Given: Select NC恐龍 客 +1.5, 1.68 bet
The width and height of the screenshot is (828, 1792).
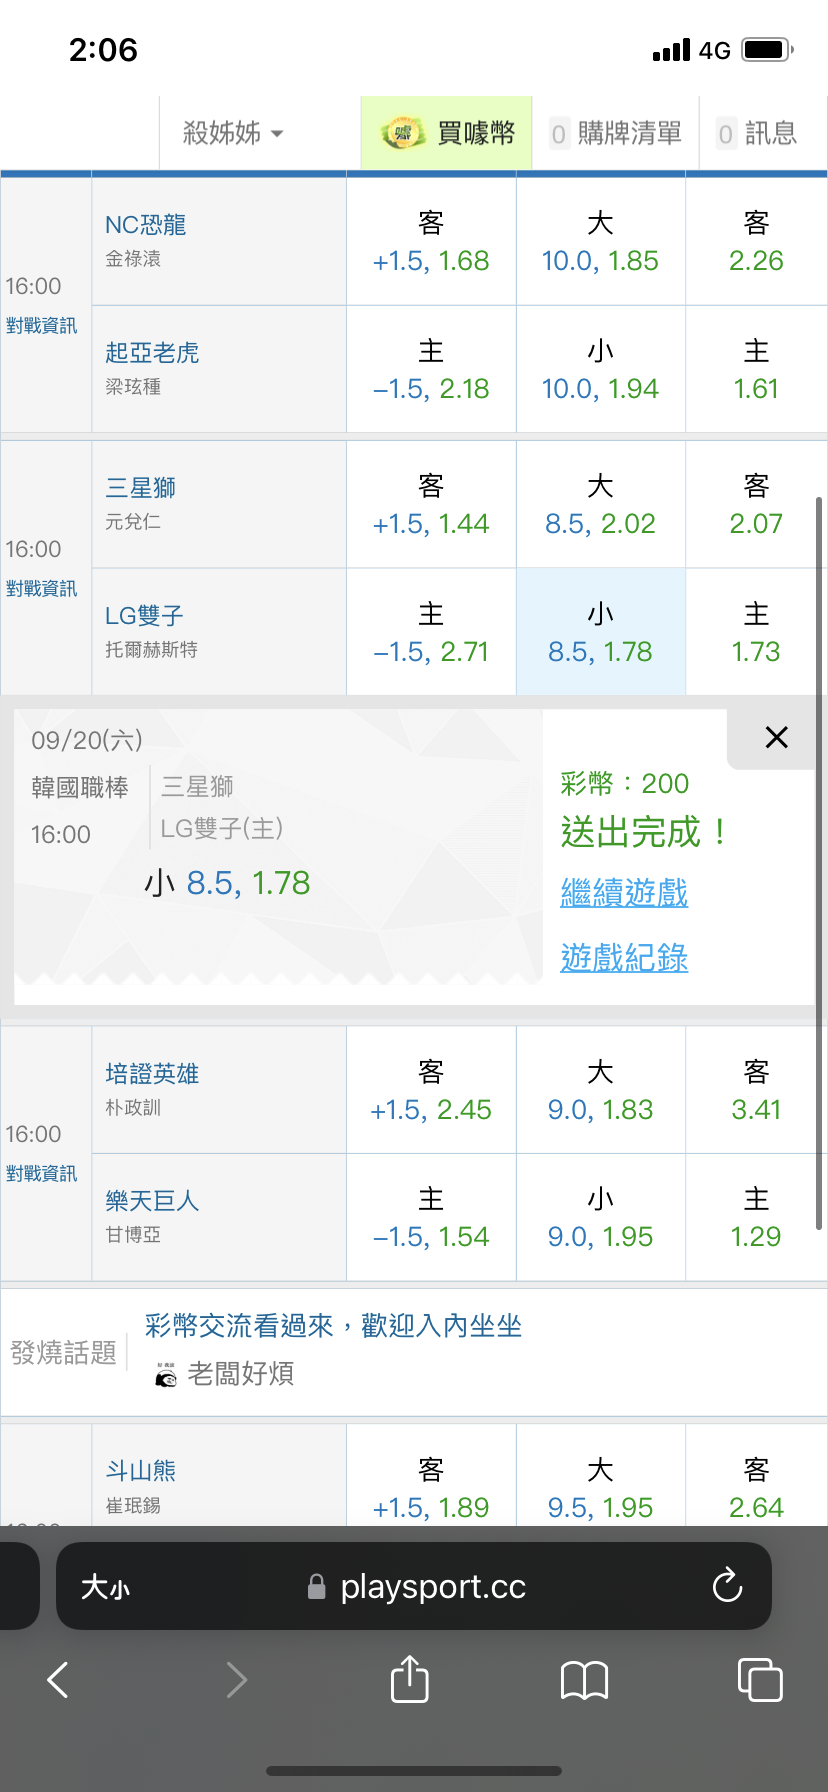Looking at the screenshot, I should tap(431, 241).
